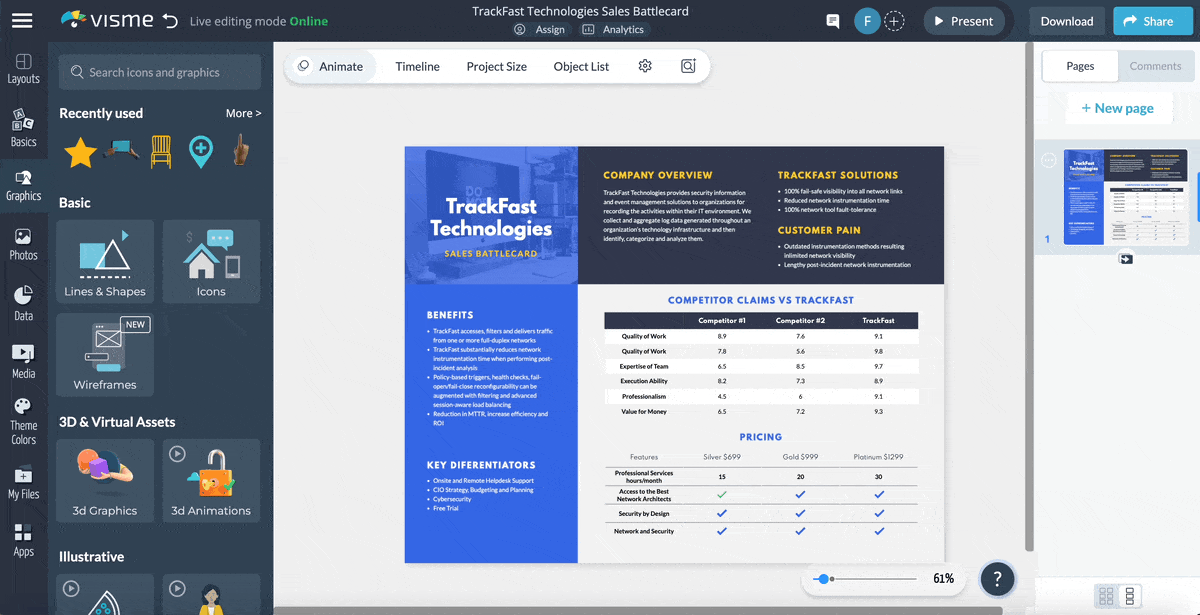Open the My Files panel
The image size is (1200, 615).
pos(24,483)
